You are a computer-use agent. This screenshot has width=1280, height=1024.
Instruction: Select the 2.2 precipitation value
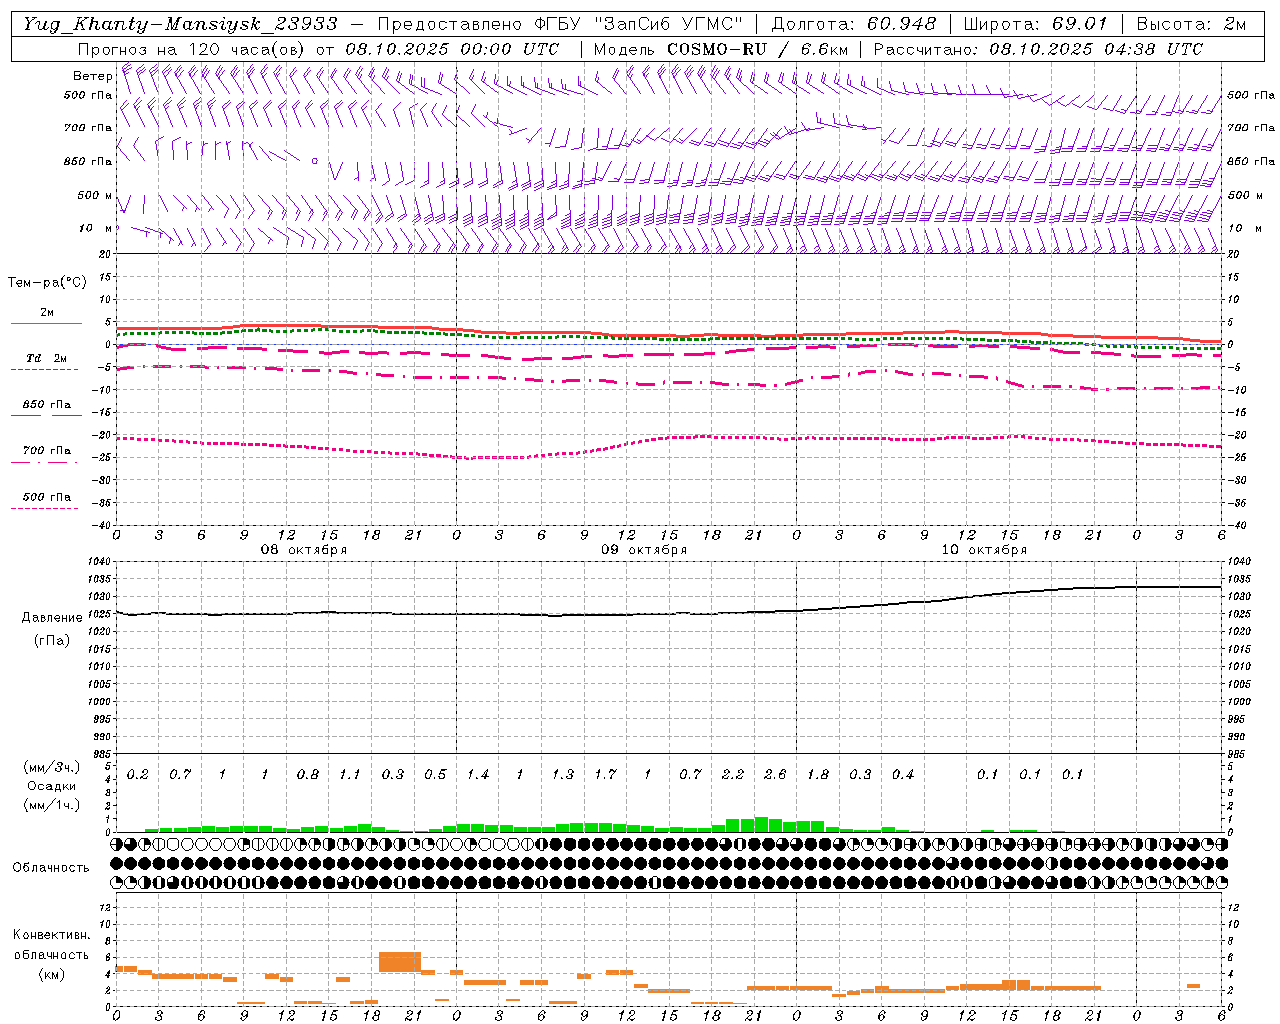point(733,775)
